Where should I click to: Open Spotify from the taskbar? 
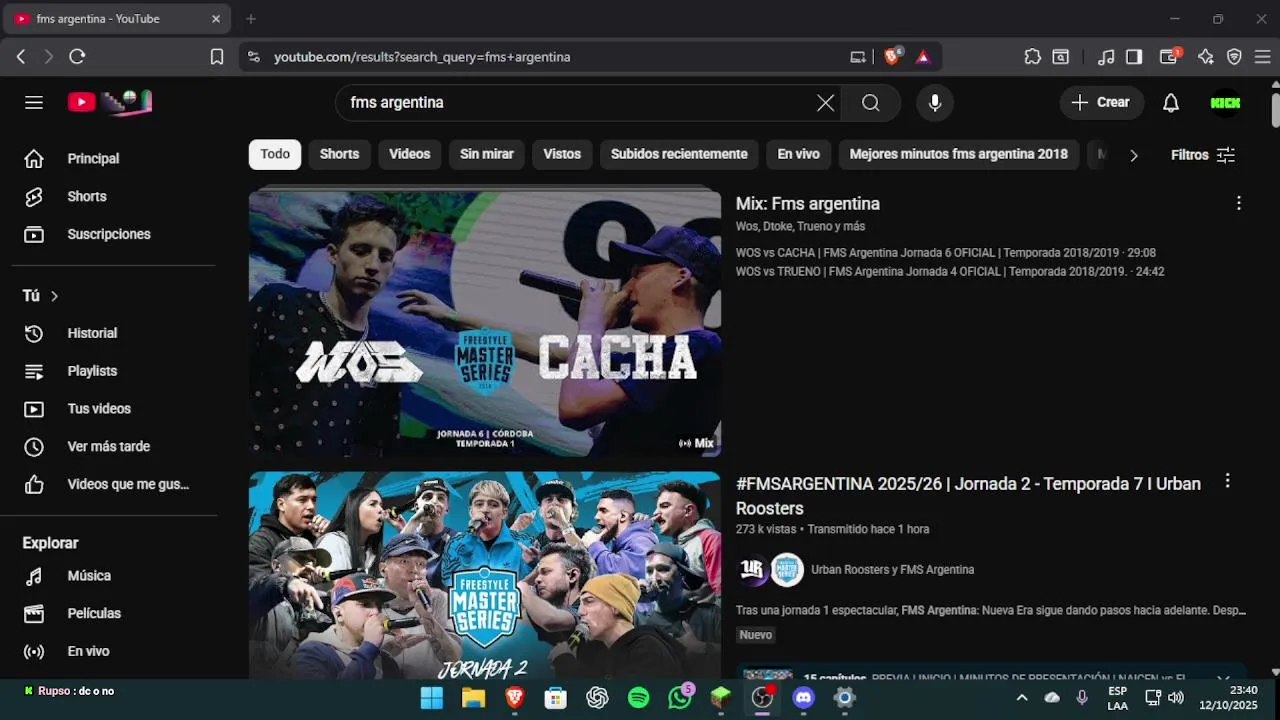[x=639, y=697]
